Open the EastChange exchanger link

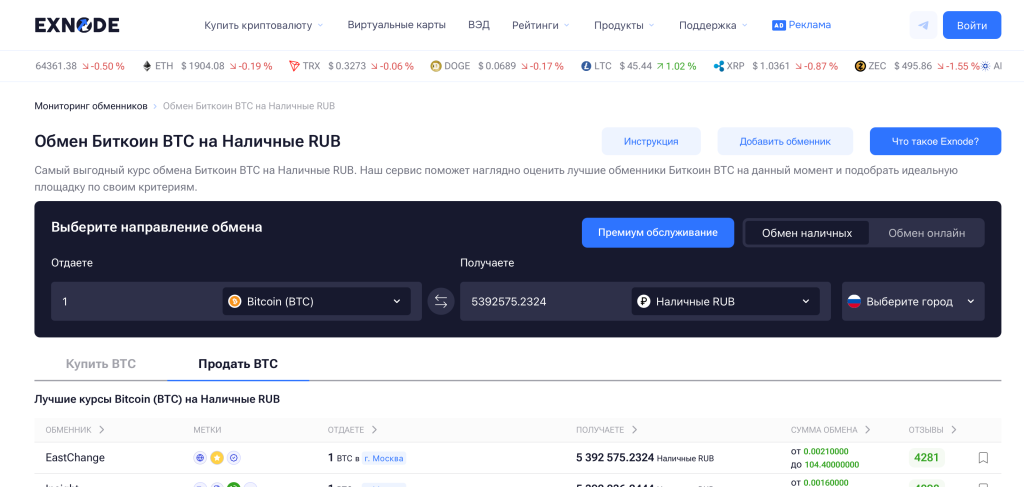tap(75, 458)
